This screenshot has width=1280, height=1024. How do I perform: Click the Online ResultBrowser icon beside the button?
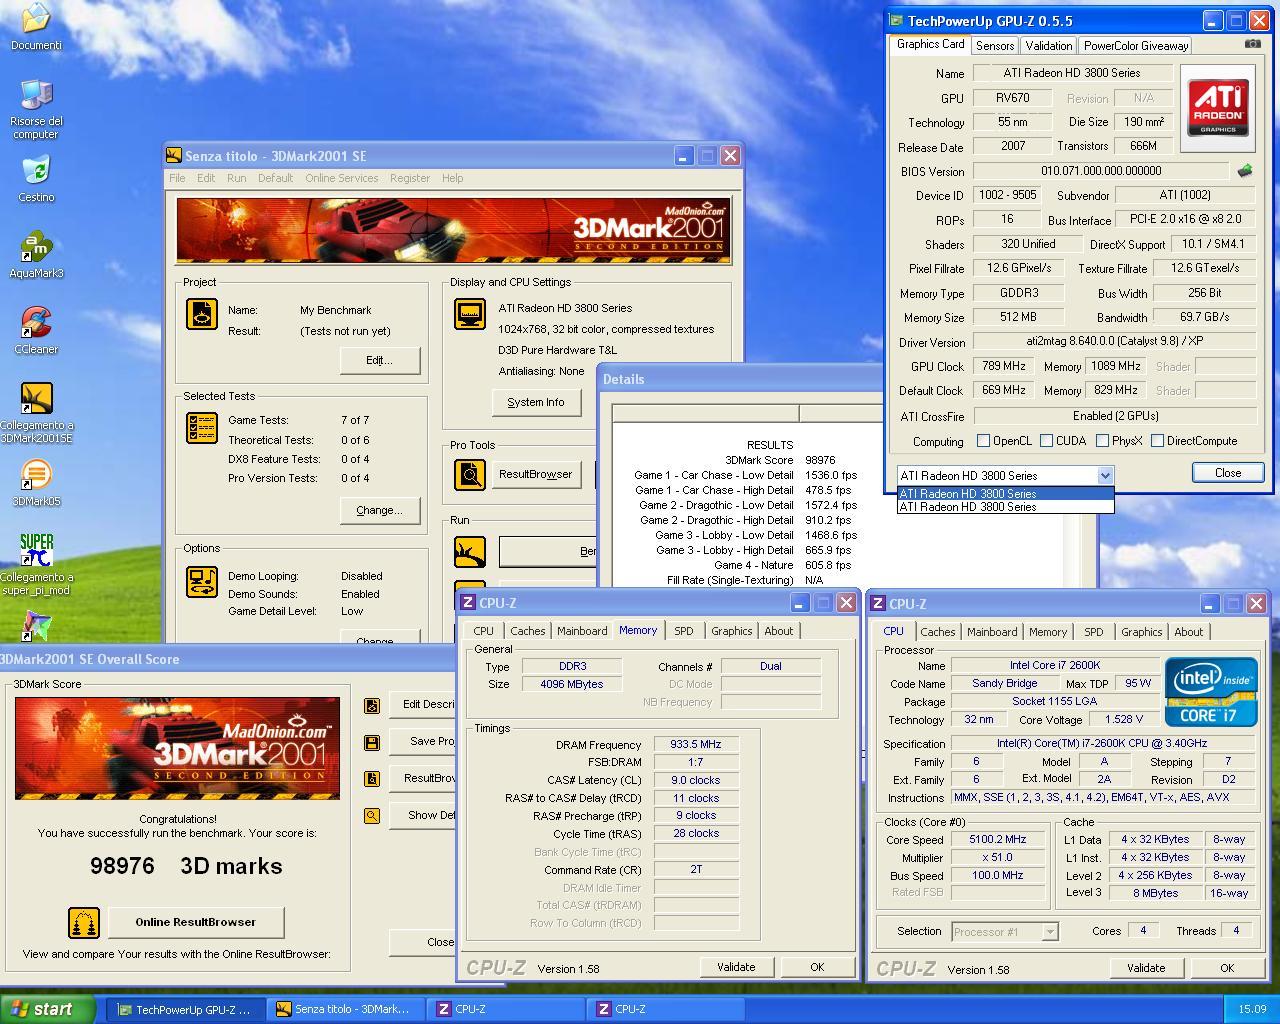84,922
